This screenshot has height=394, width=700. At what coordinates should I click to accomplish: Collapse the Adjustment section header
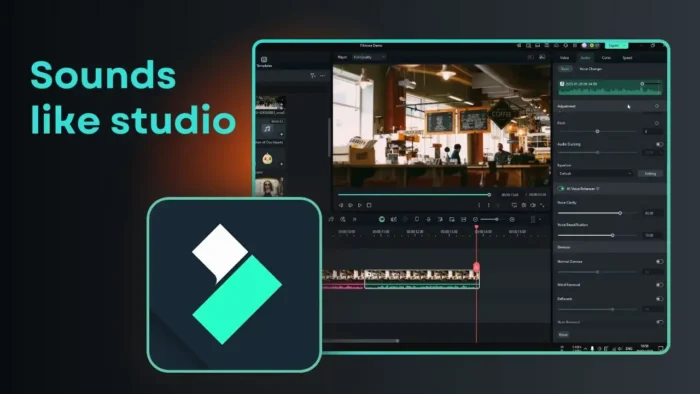(610, 106)
